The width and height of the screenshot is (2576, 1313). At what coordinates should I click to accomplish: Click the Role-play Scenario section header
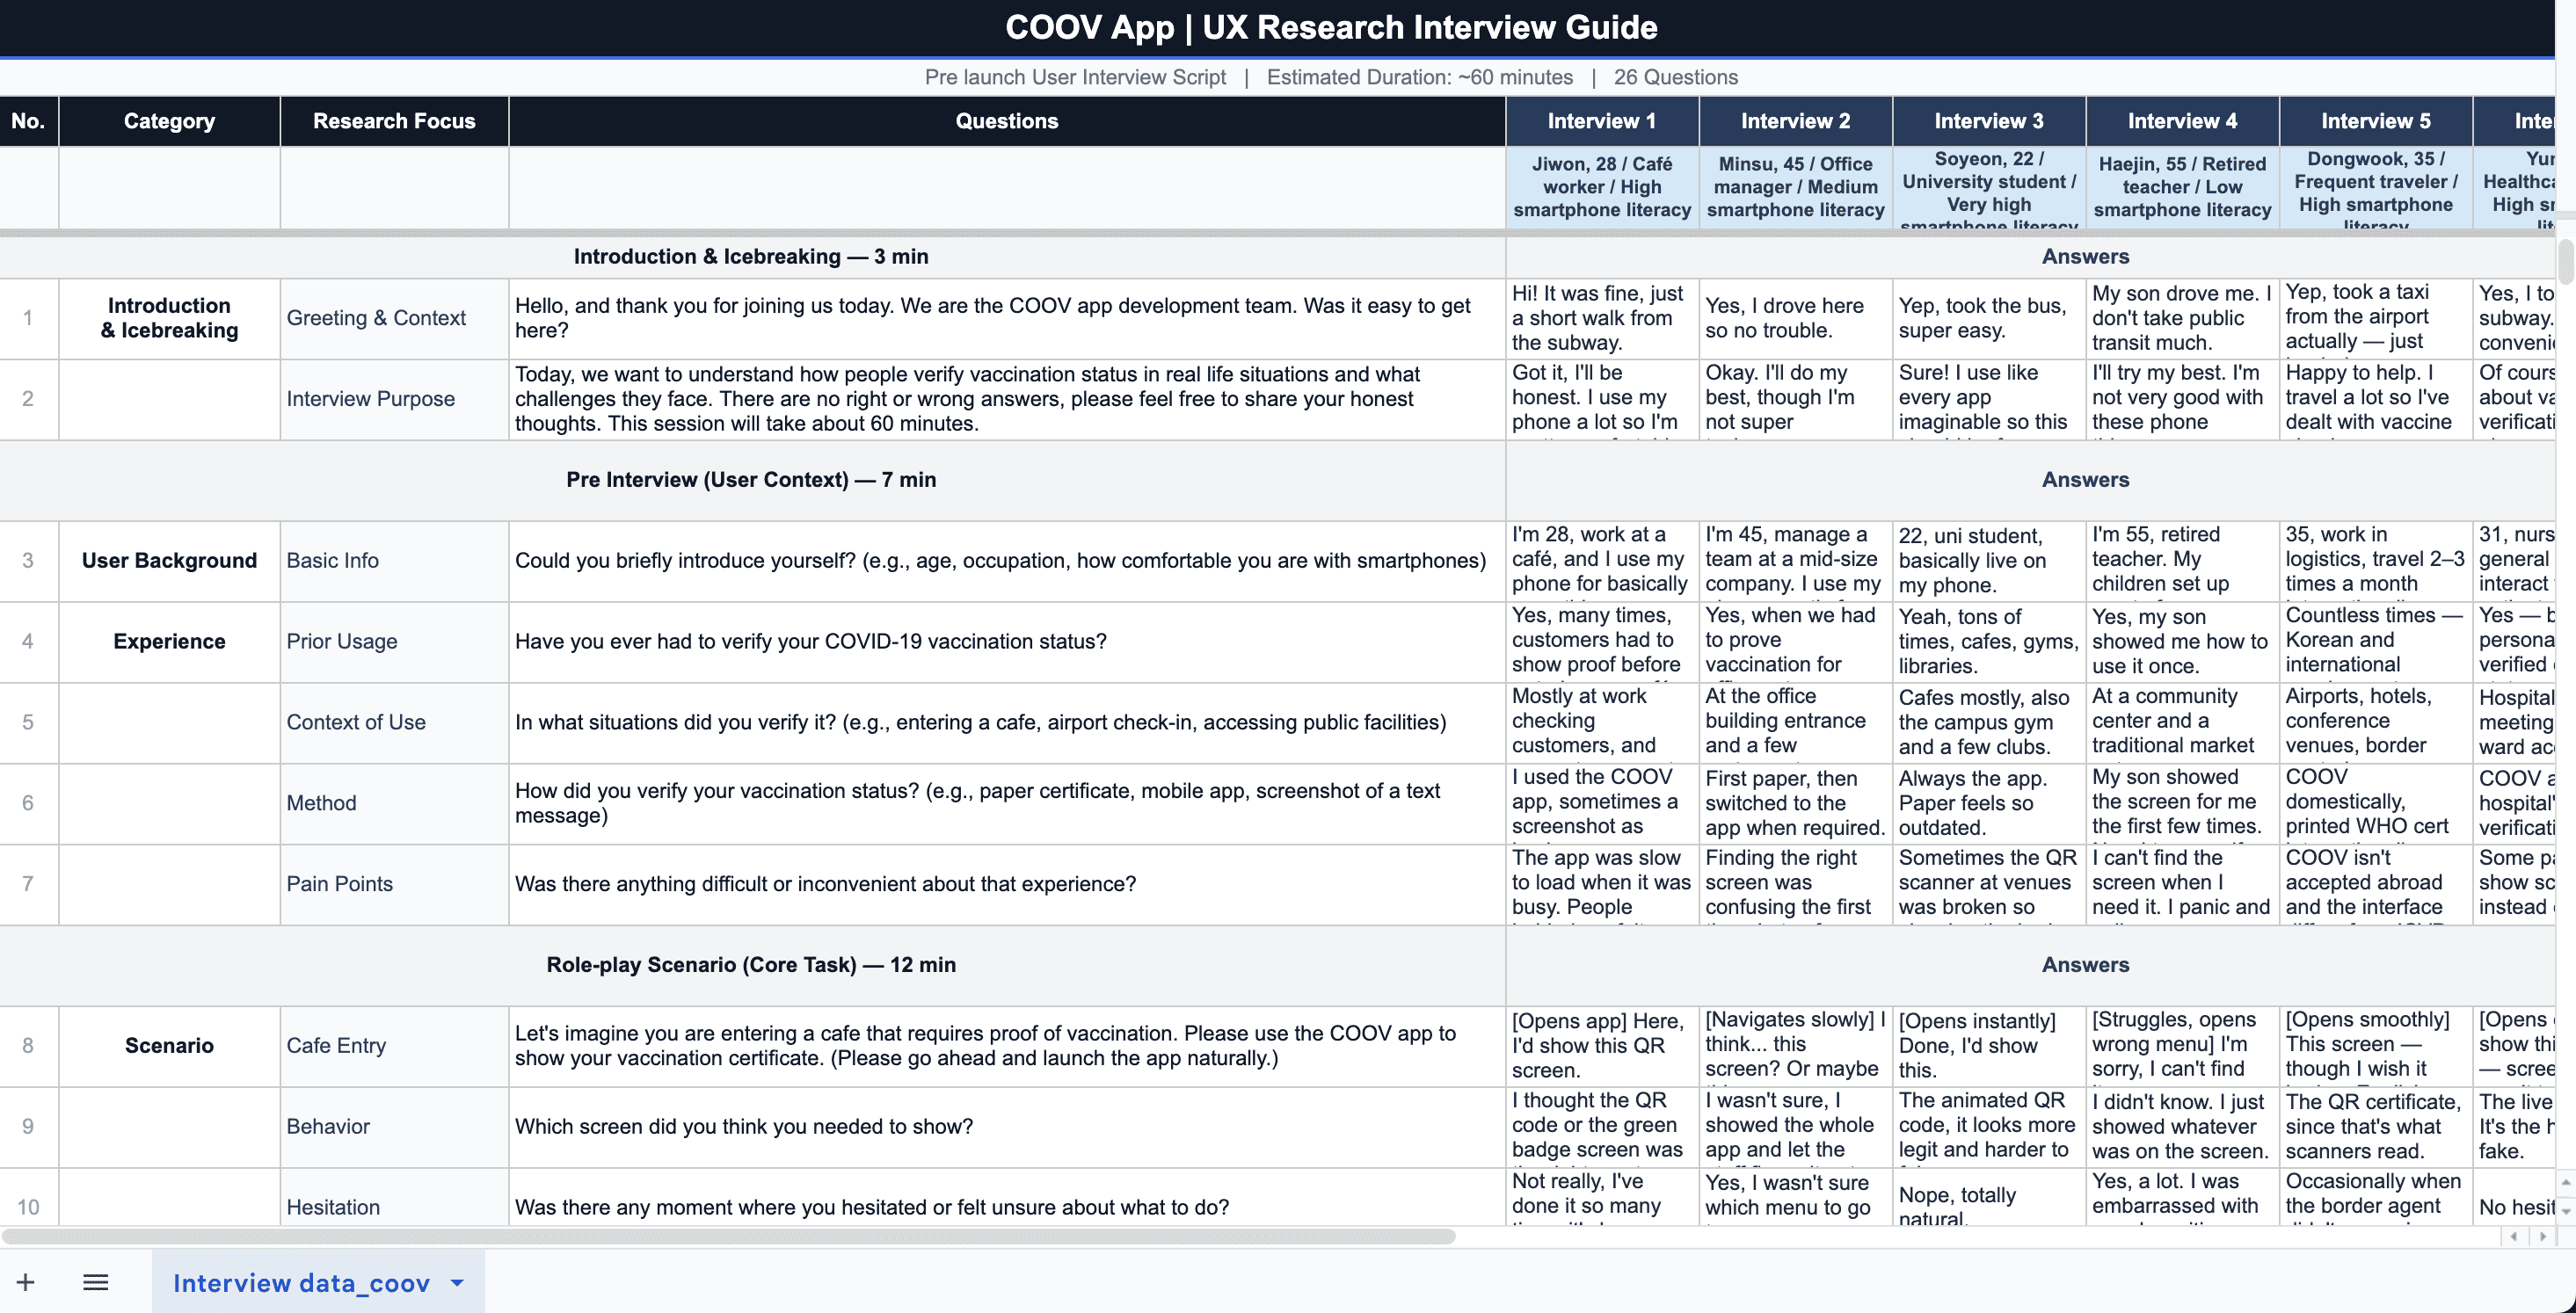pyautogui.click(x=751, y=965)
